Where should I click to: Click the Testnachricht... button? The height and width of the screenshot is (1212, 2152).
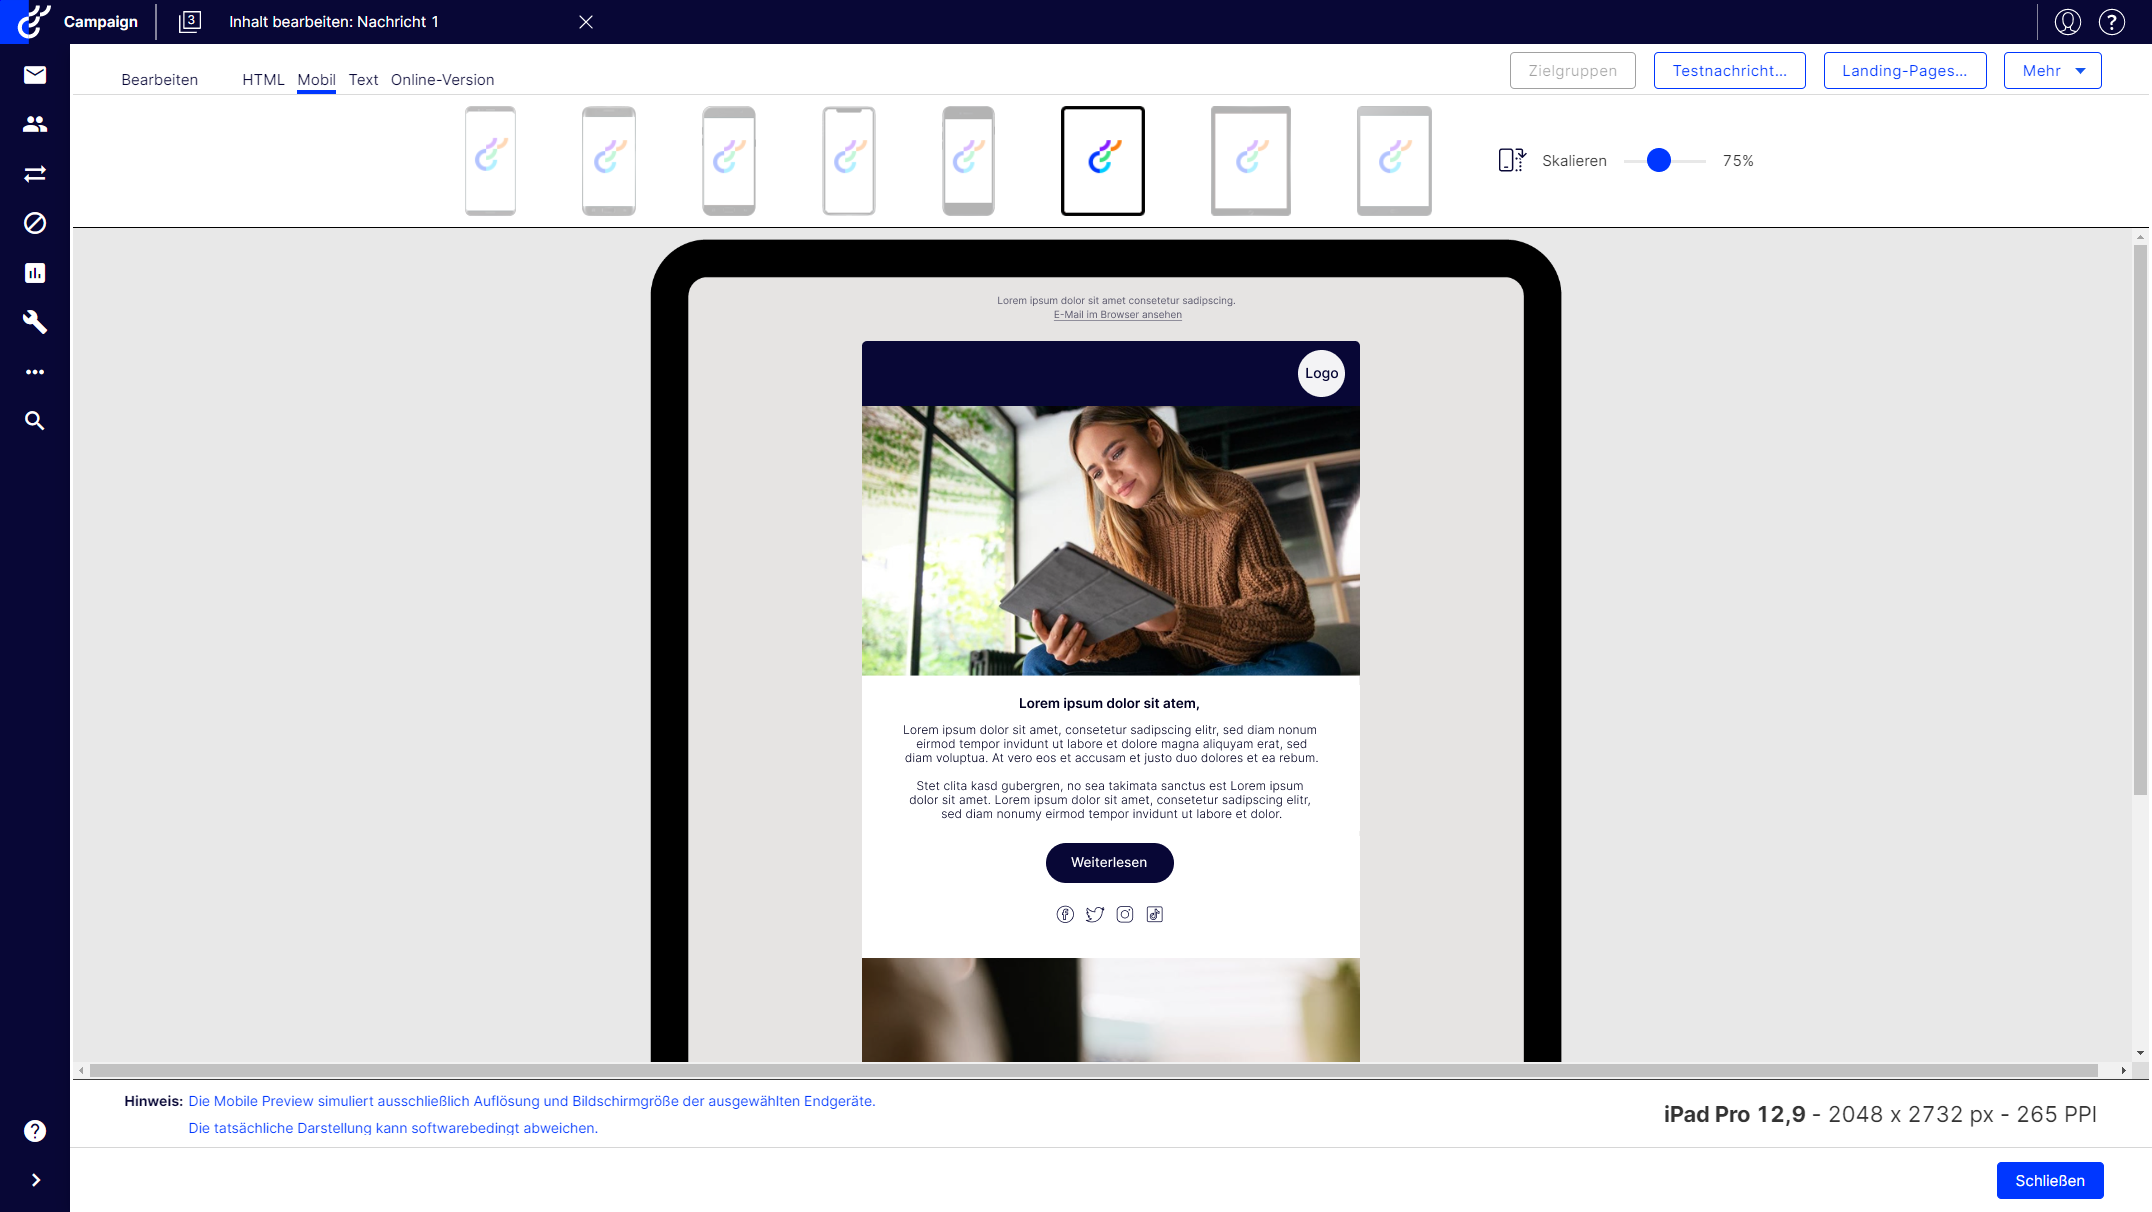tap(1729, 71)
